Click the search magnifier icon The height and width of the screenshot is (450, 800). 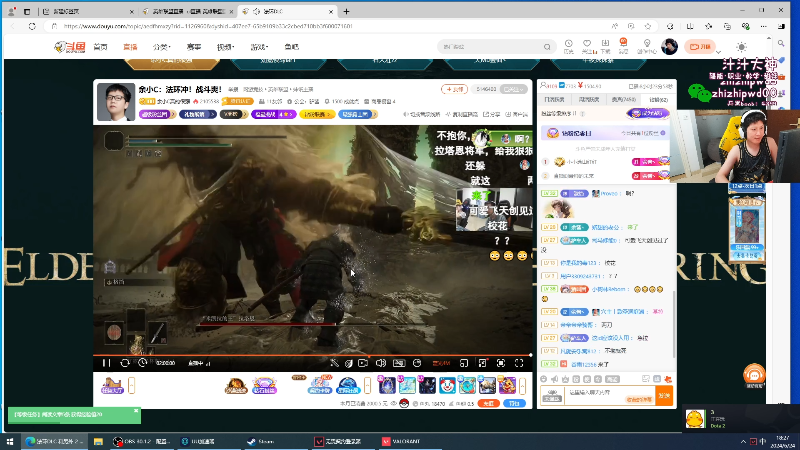pyautogui.click(x=547, y=47)
